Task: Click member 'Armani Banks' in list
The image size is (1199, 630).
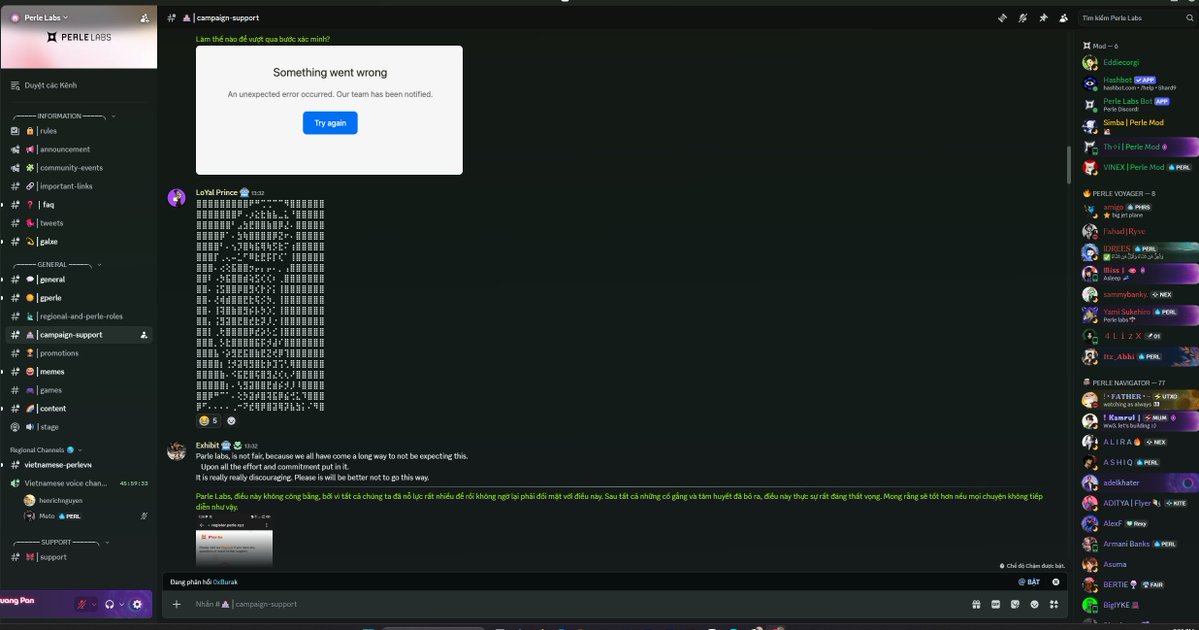Action: (1139, 544)
